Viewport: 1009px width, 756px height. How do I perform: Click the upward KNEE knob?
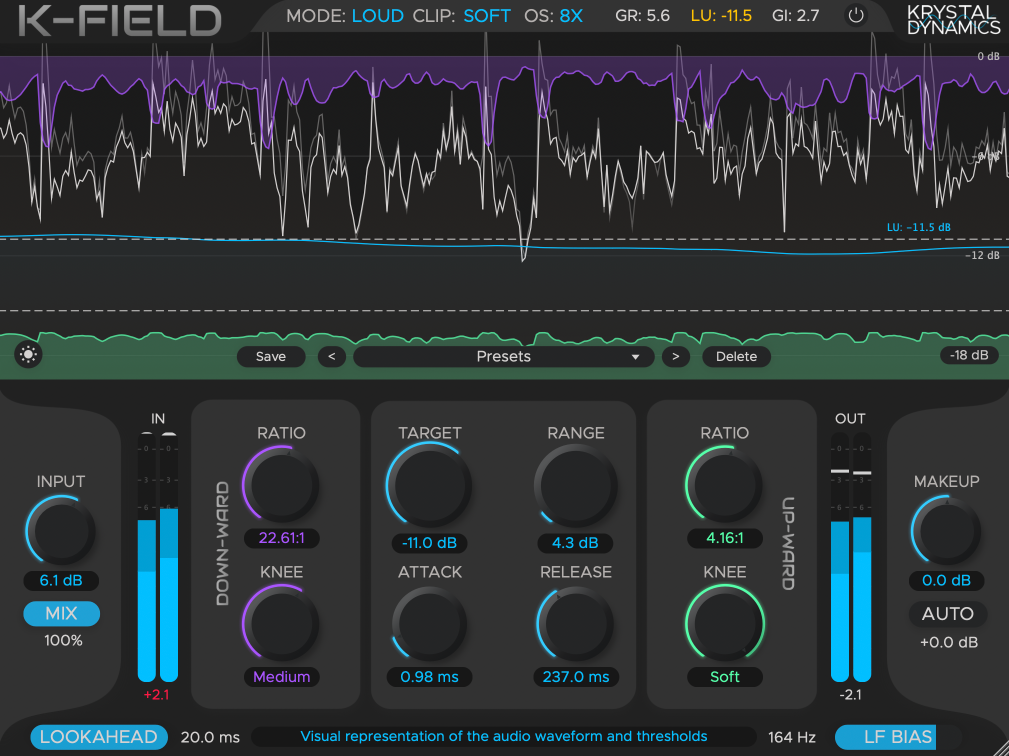click(725, 624)
